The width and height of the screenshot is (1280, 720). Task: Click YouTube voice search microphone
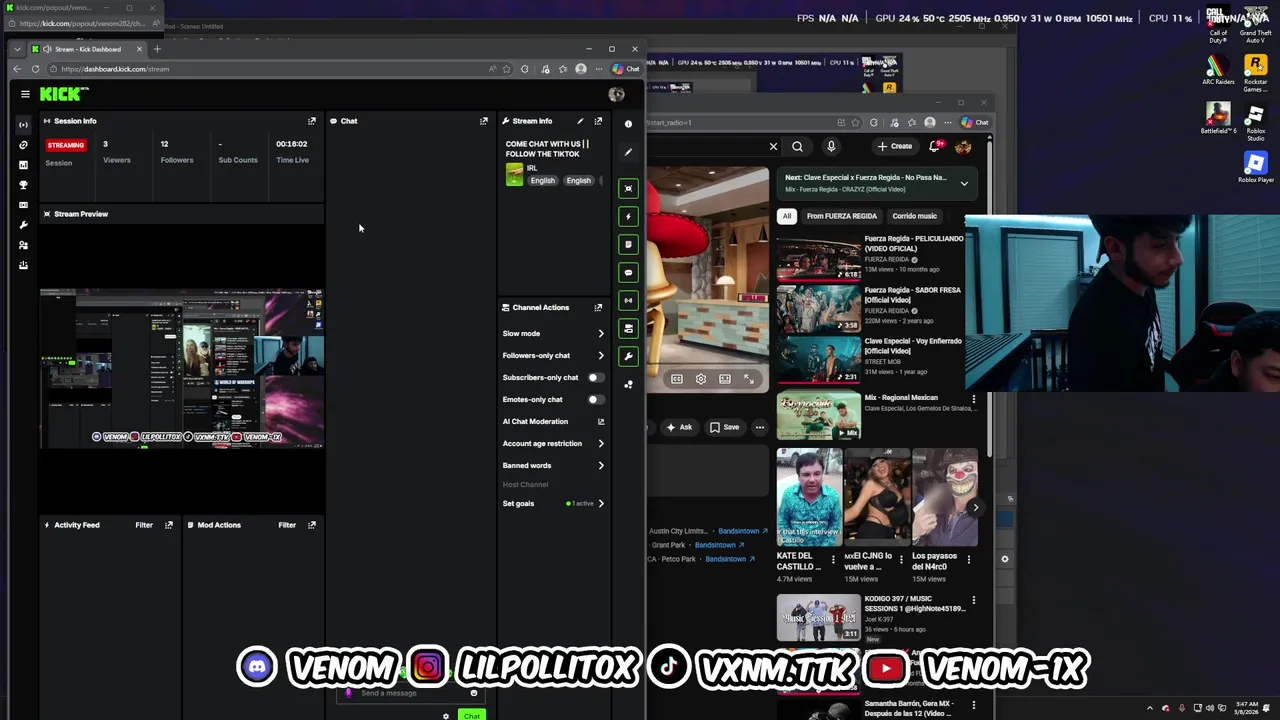[x=831, y=146]
